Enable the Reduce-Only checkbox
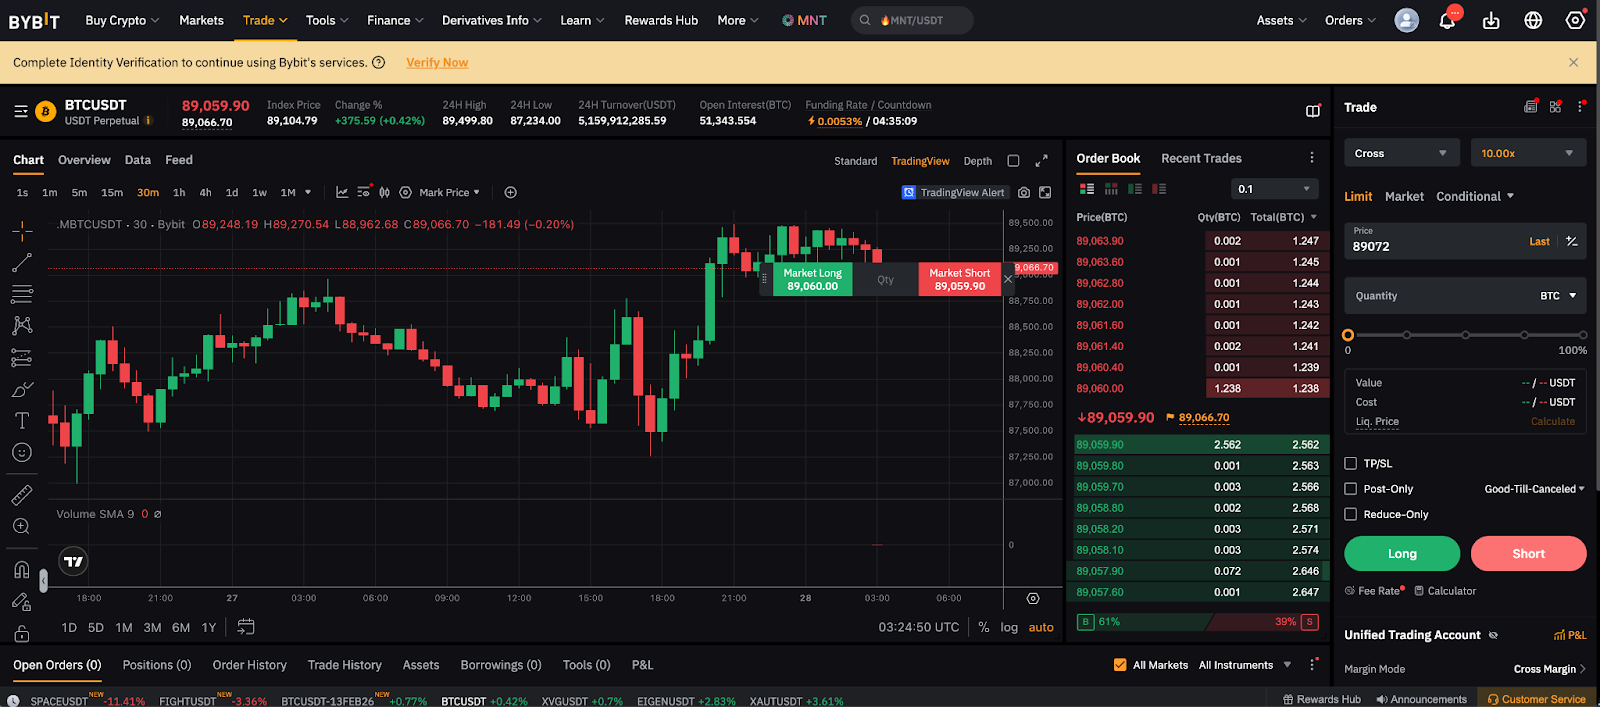Screen dimensions: 1600x707 point(1350,514)
